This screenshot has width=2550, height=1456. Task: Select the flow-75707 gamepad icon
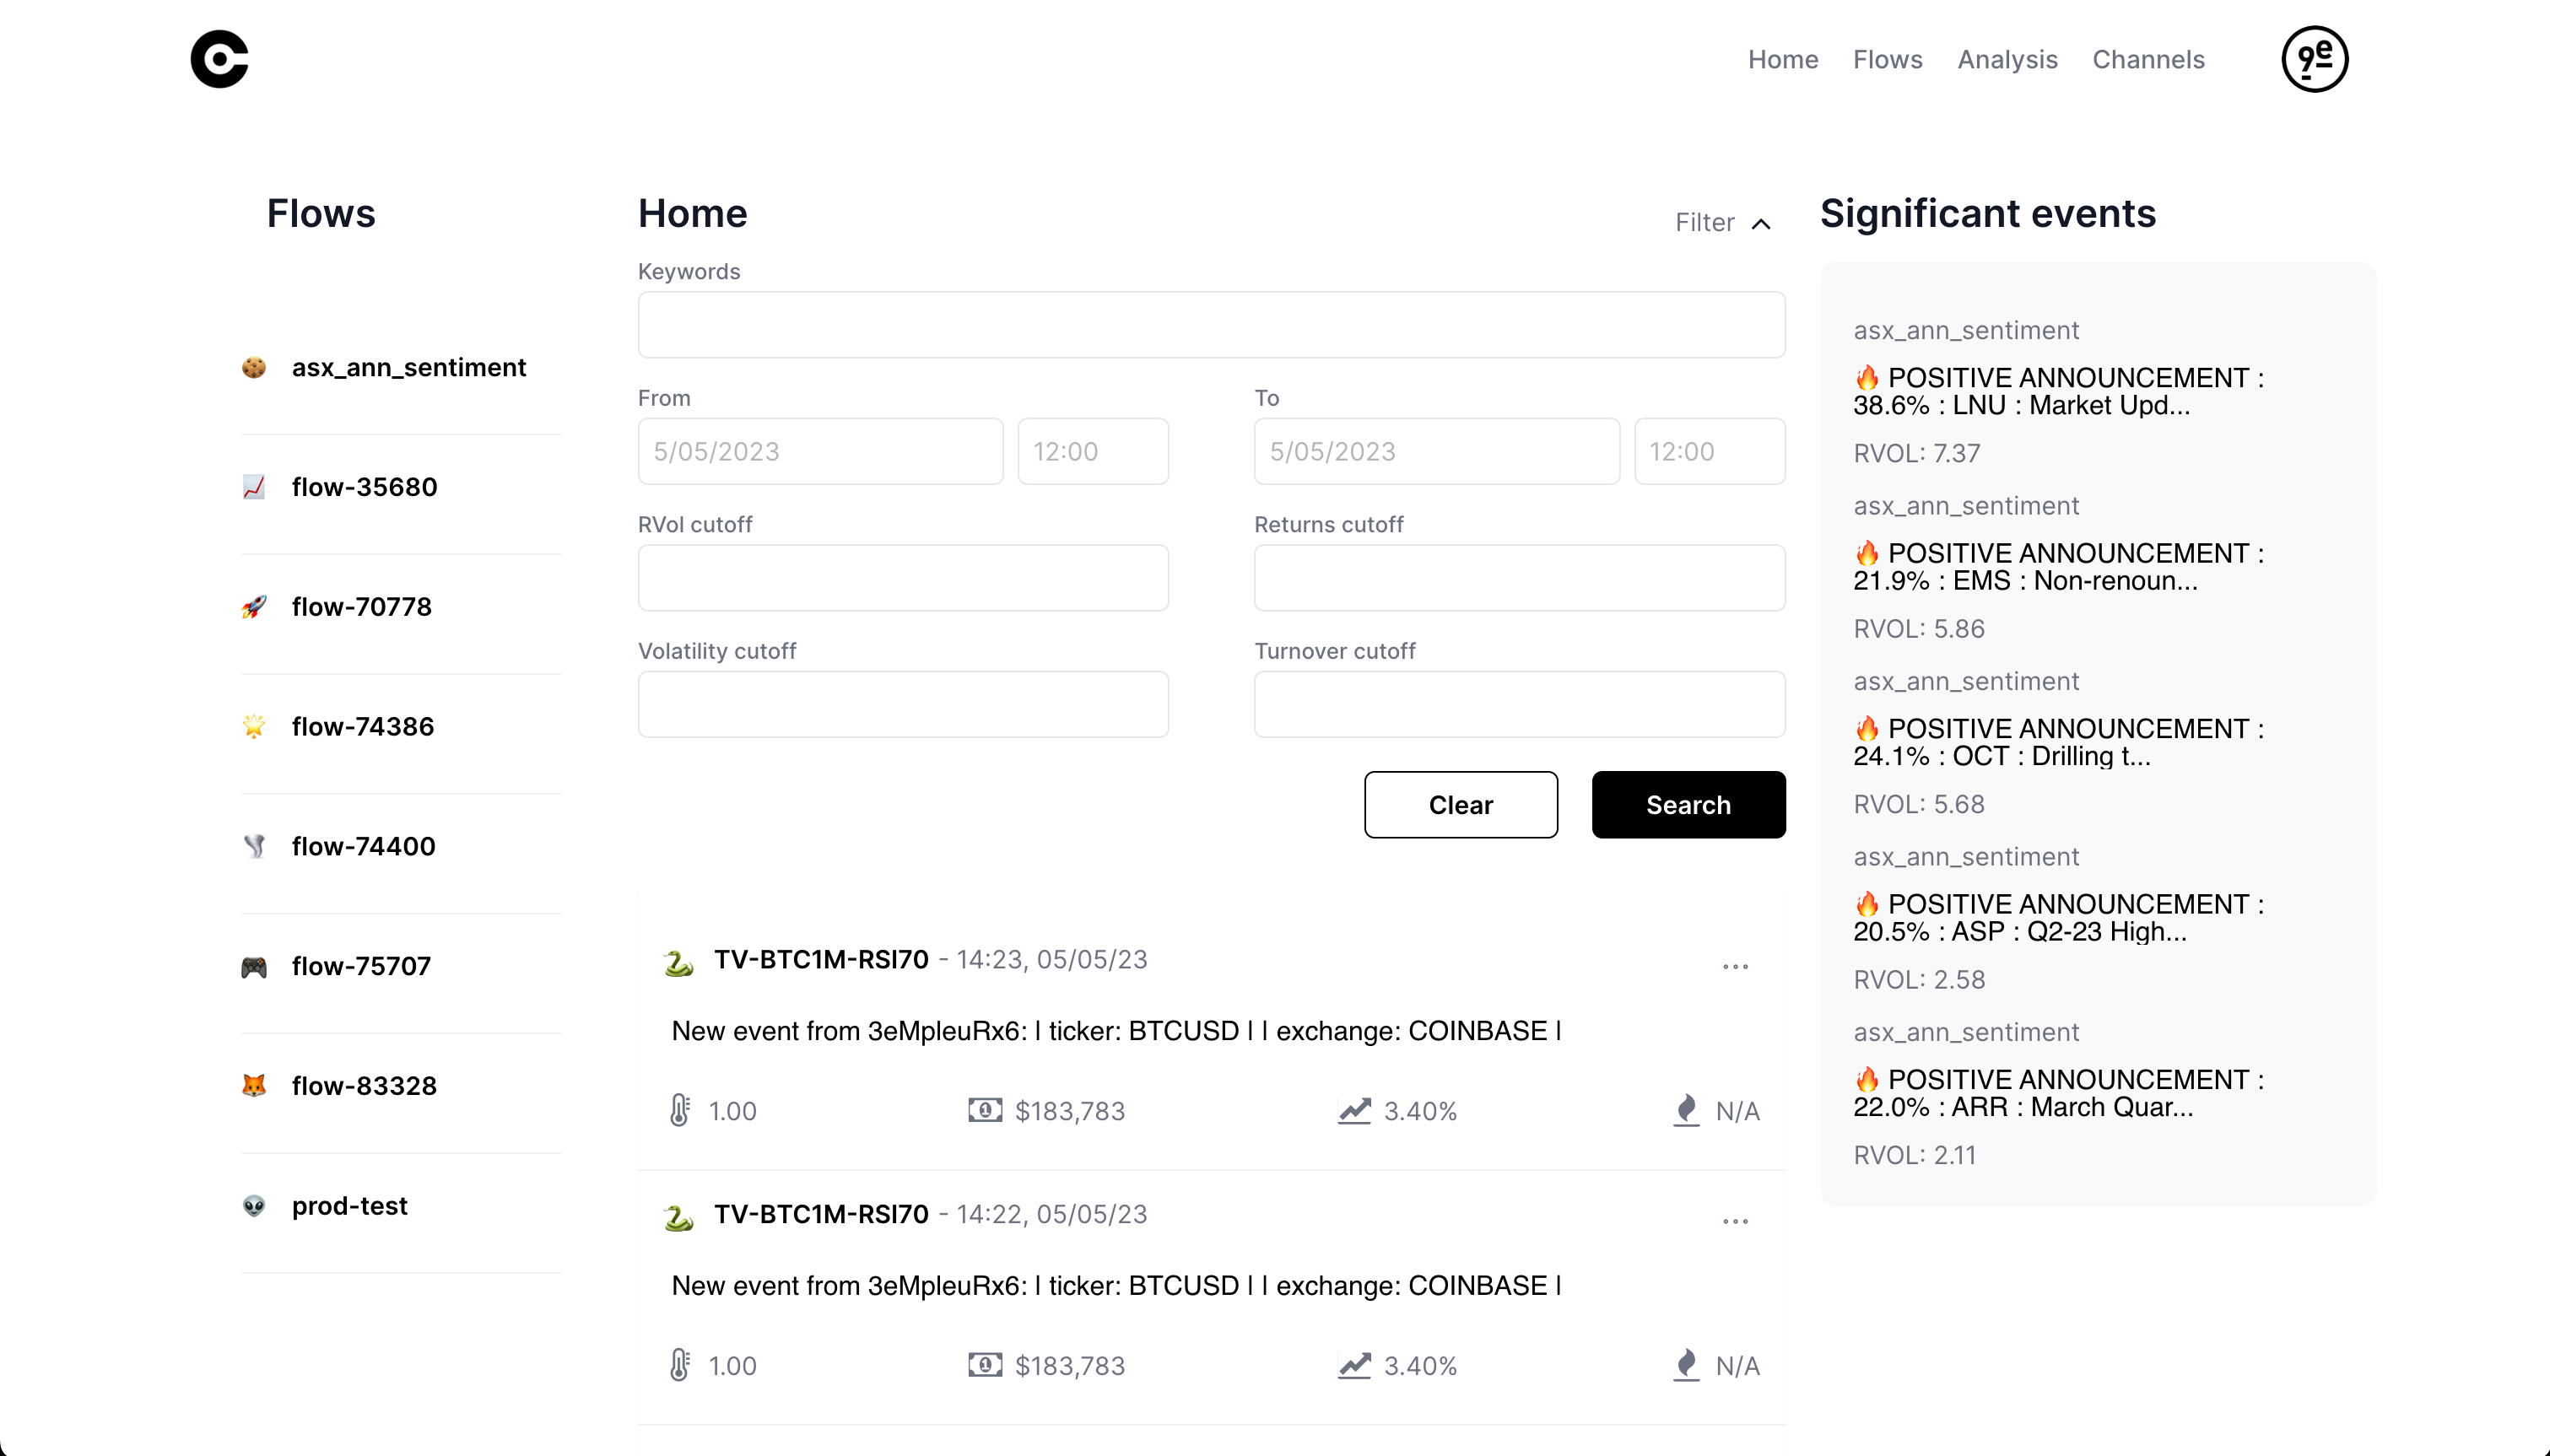254,966
